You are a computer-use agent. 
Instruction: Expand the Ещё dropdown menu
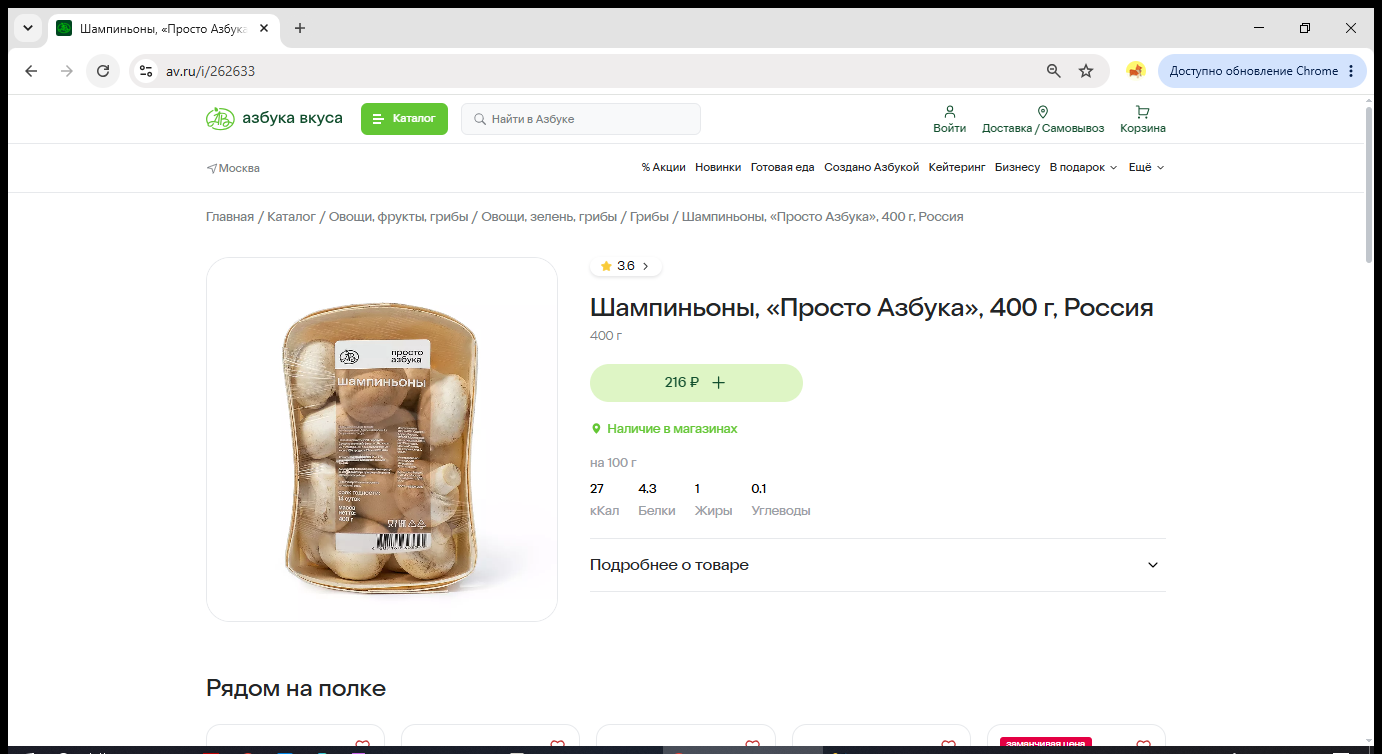pos(1146,168)
